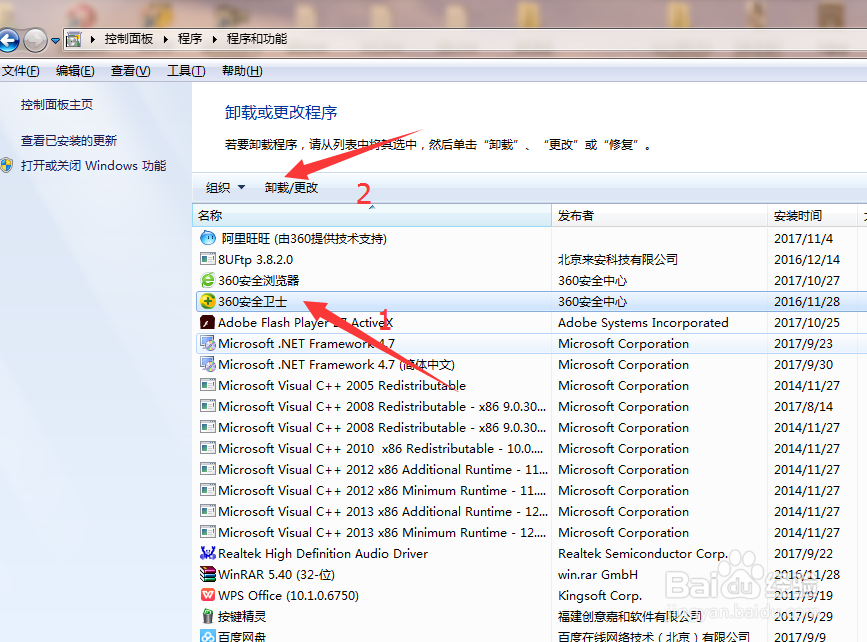Viewport: 867px width, 642px height.
Task: Click icon of Visual C++ 2008 dated 2014/11/27
Action: (208, 427)
